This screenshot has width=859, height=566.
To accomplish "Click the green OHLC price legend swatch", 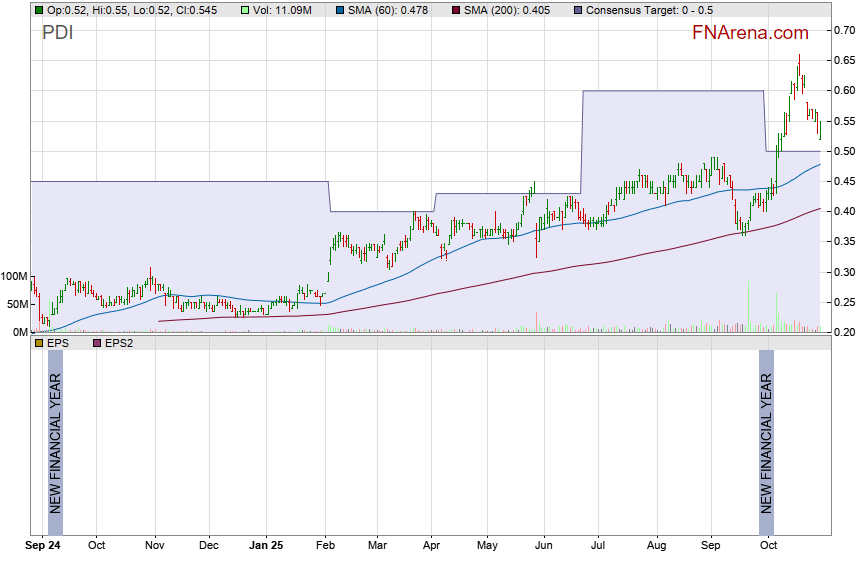I will click(x=38, y=10).
